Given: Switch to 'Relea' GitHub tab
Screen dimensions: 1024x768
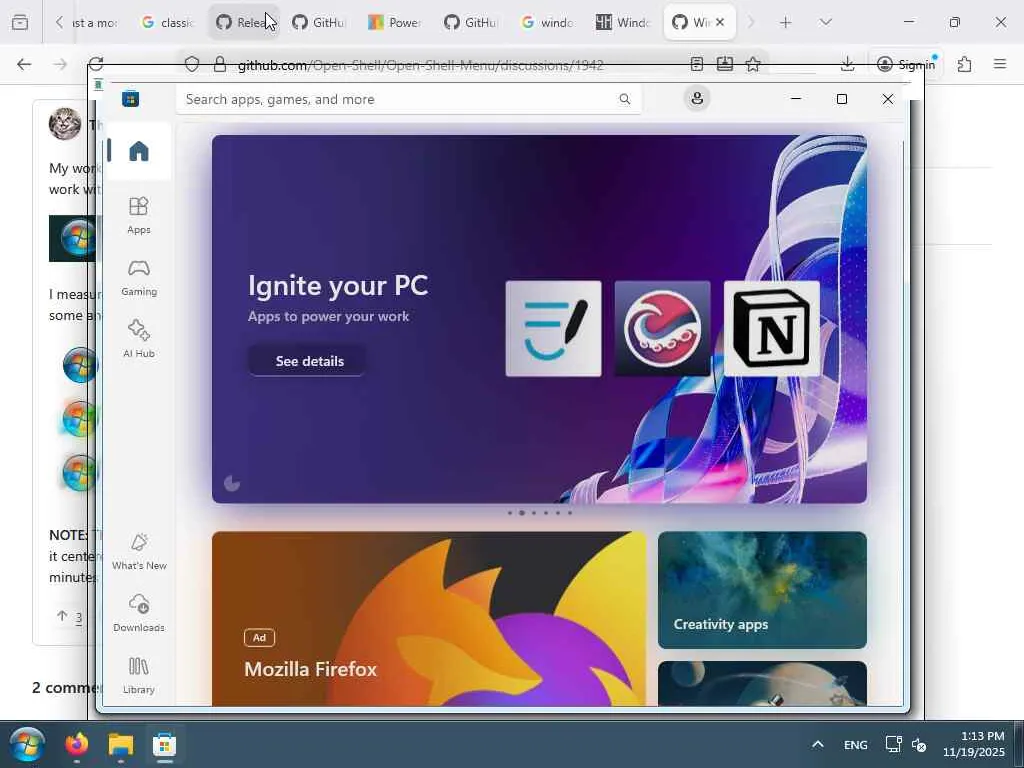Looking at the screenshot, I should 244,23.
